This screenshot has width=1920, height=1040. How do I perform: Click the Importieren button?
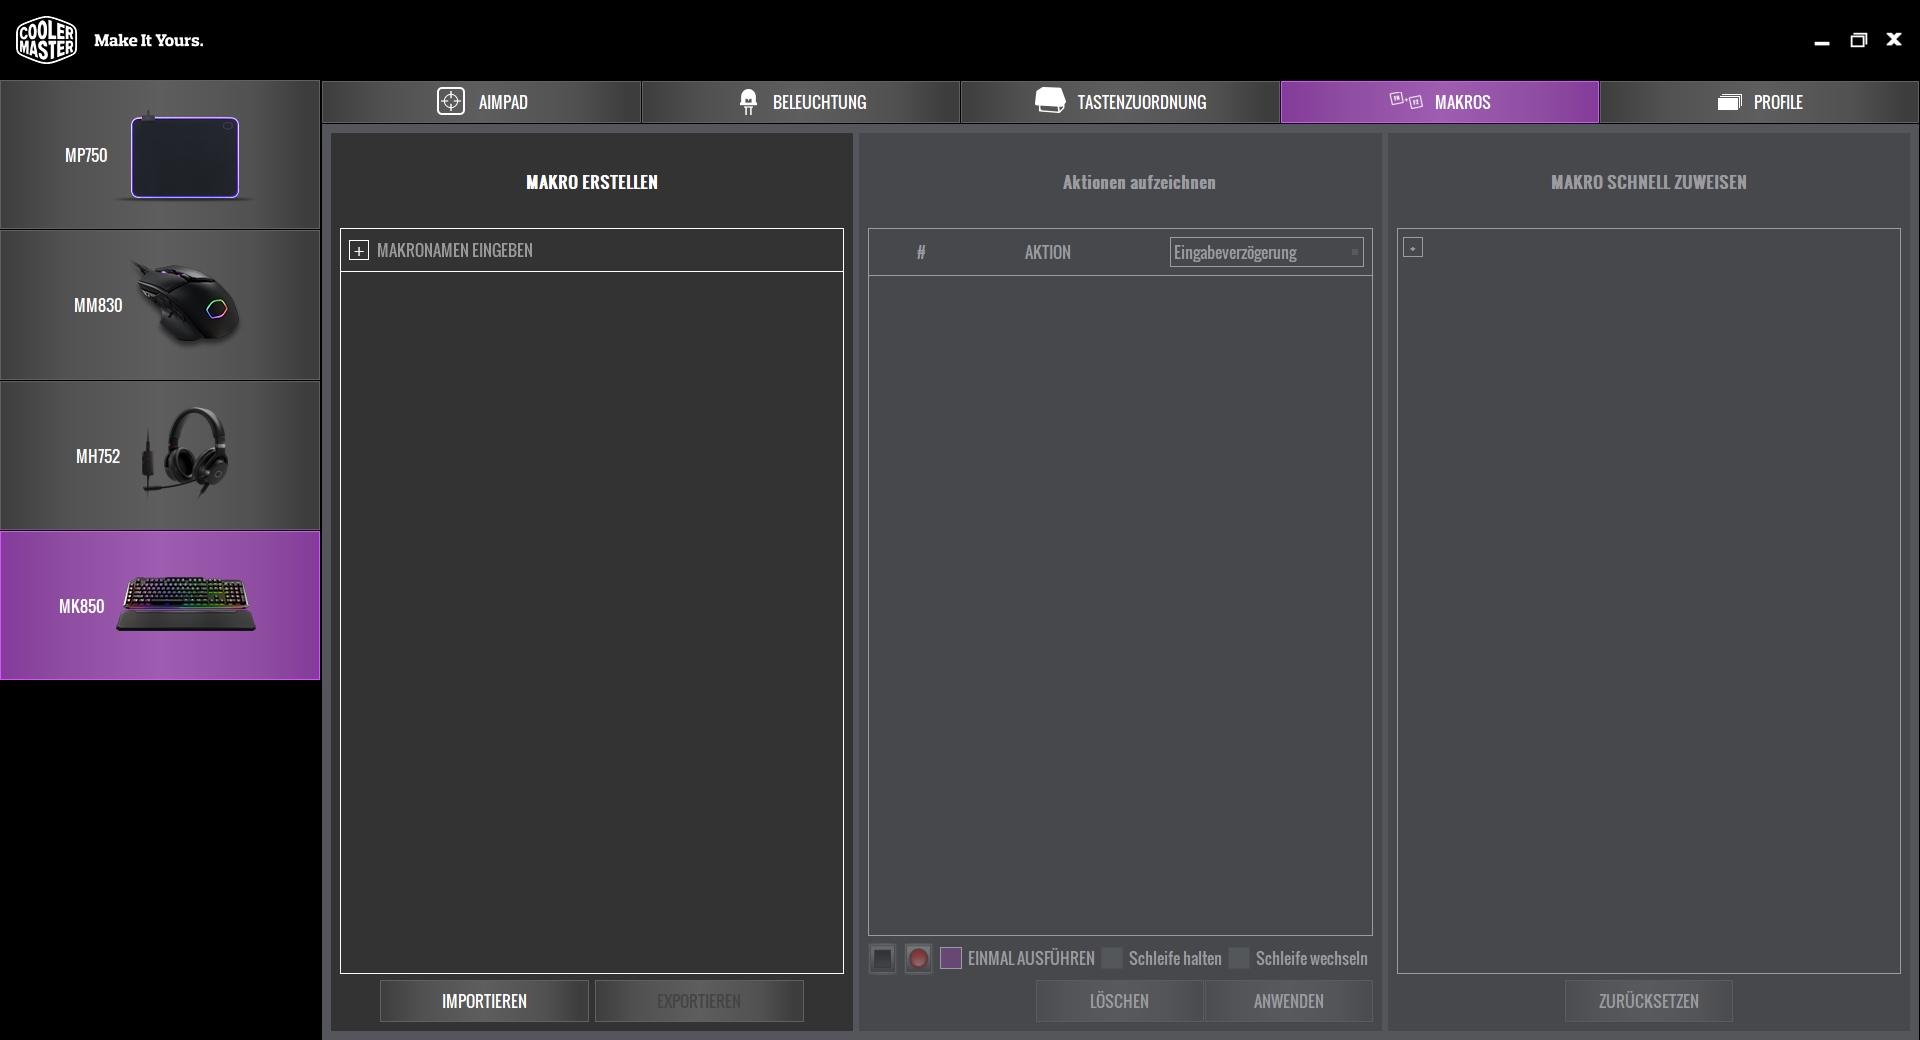tap(484, 1001)
